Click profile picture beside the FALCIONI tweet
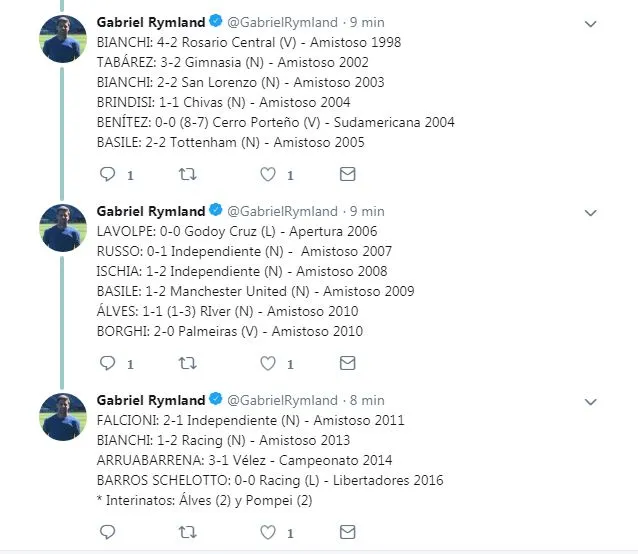This screenshot has width=638, height=554. (62, 417)
